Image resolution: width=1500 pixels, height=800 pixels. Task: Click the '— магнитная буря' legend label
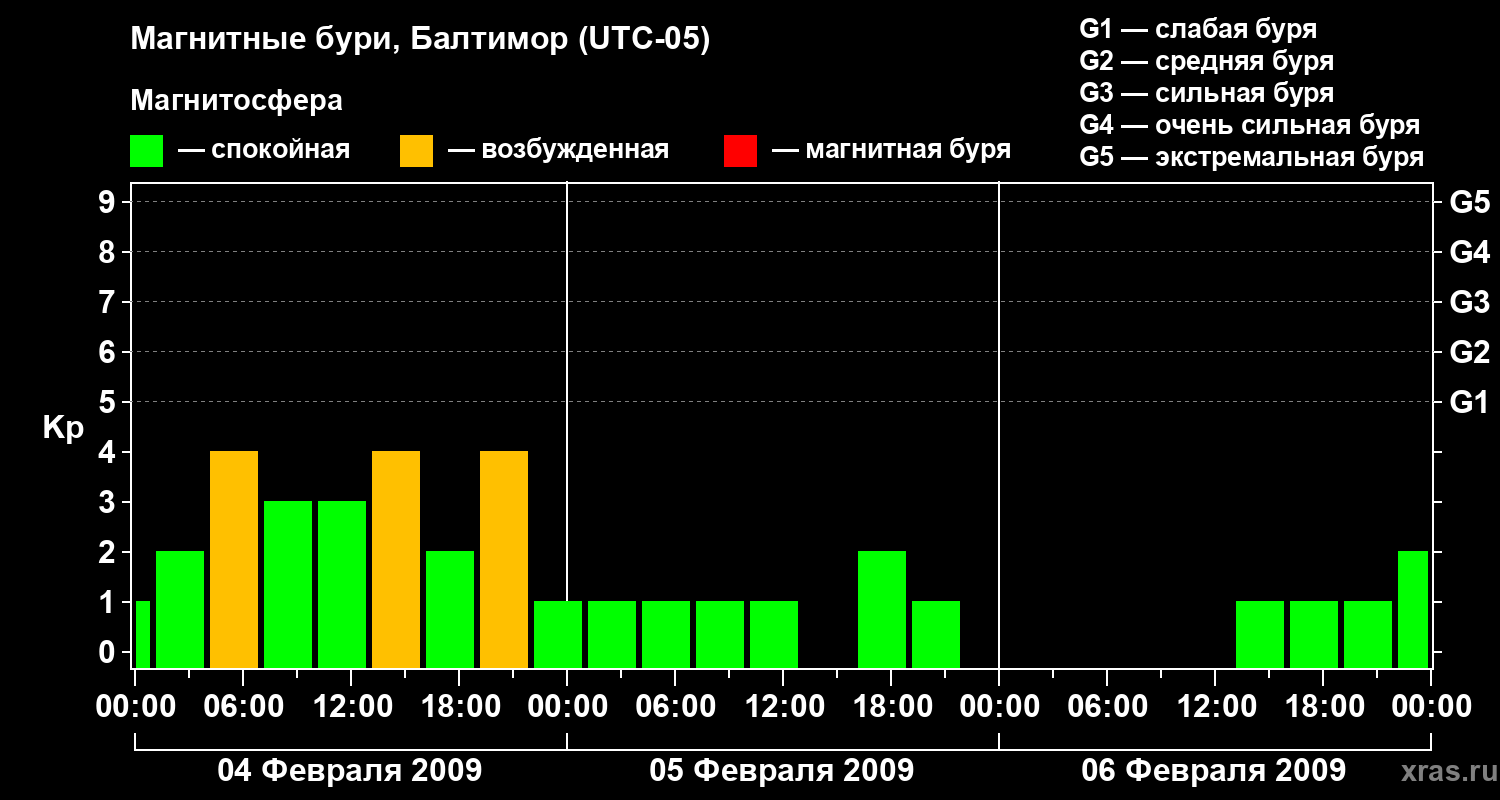(x=891, y=150)
